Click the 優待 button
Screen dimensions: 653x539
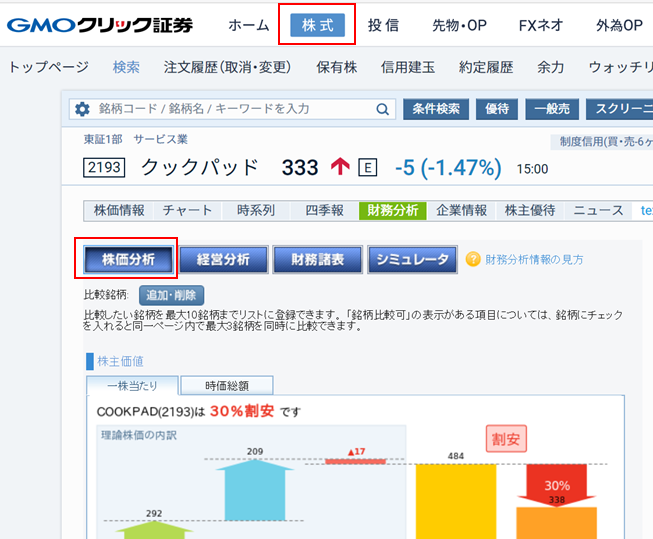[x=497, y=109]
